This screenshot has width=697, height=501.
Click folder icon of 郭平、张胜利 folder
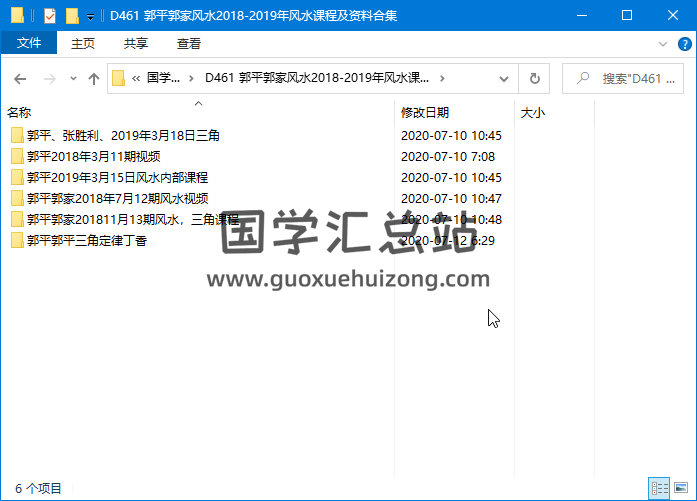tap(17, 135)
